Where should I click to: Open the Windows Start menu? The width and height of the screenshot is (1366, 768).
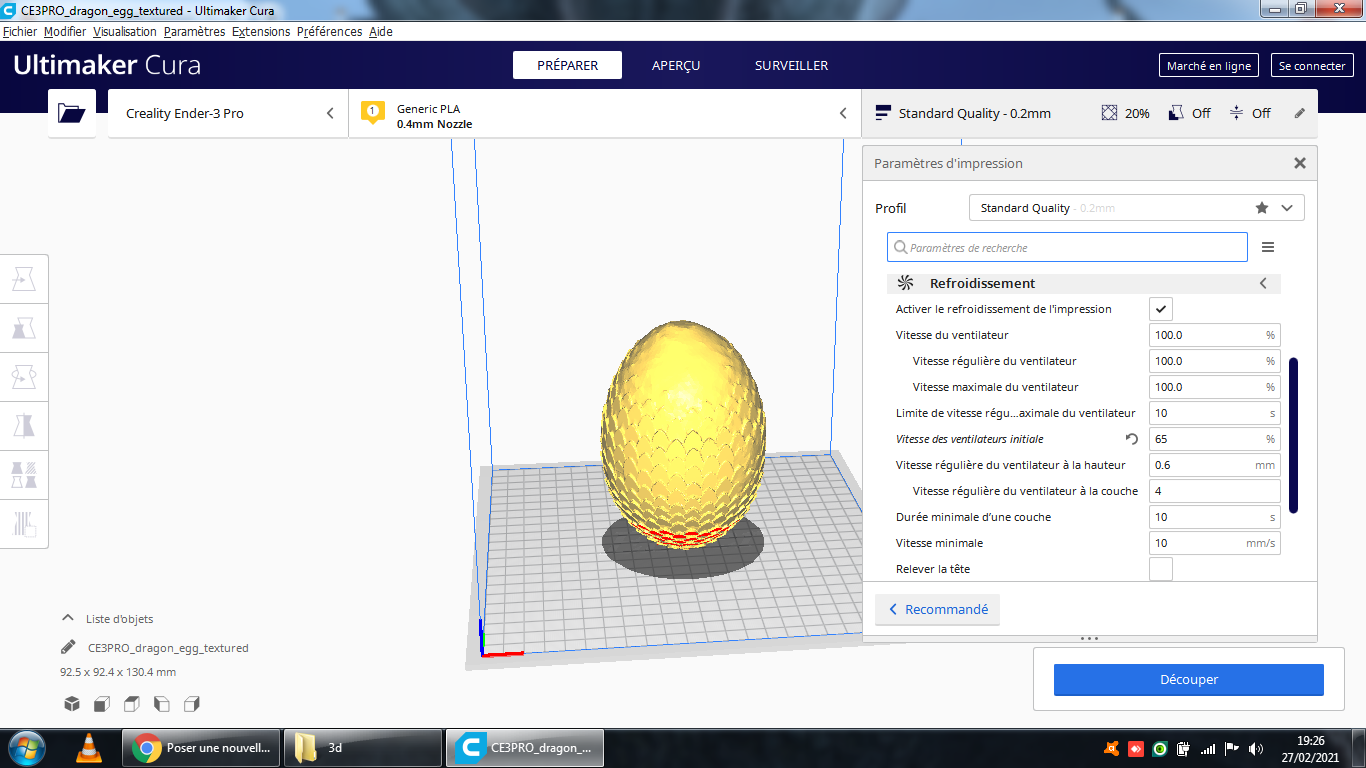(x=26, y=747)
